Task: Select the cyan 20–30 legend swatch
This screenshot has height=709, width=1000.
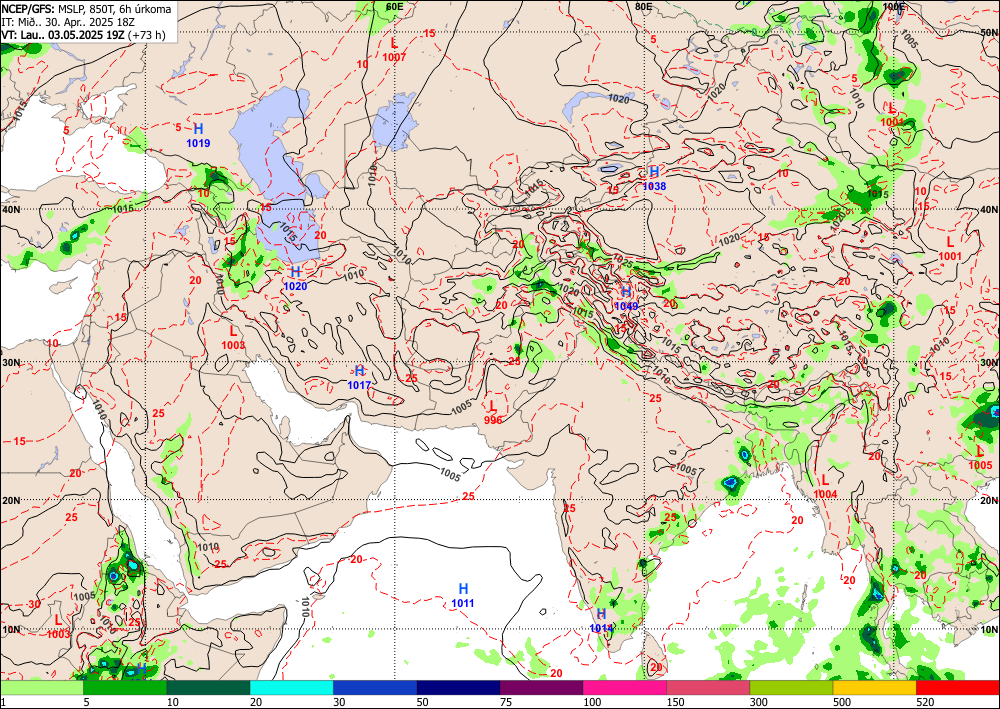Action: pyautogui.click(x=291, y=687)
